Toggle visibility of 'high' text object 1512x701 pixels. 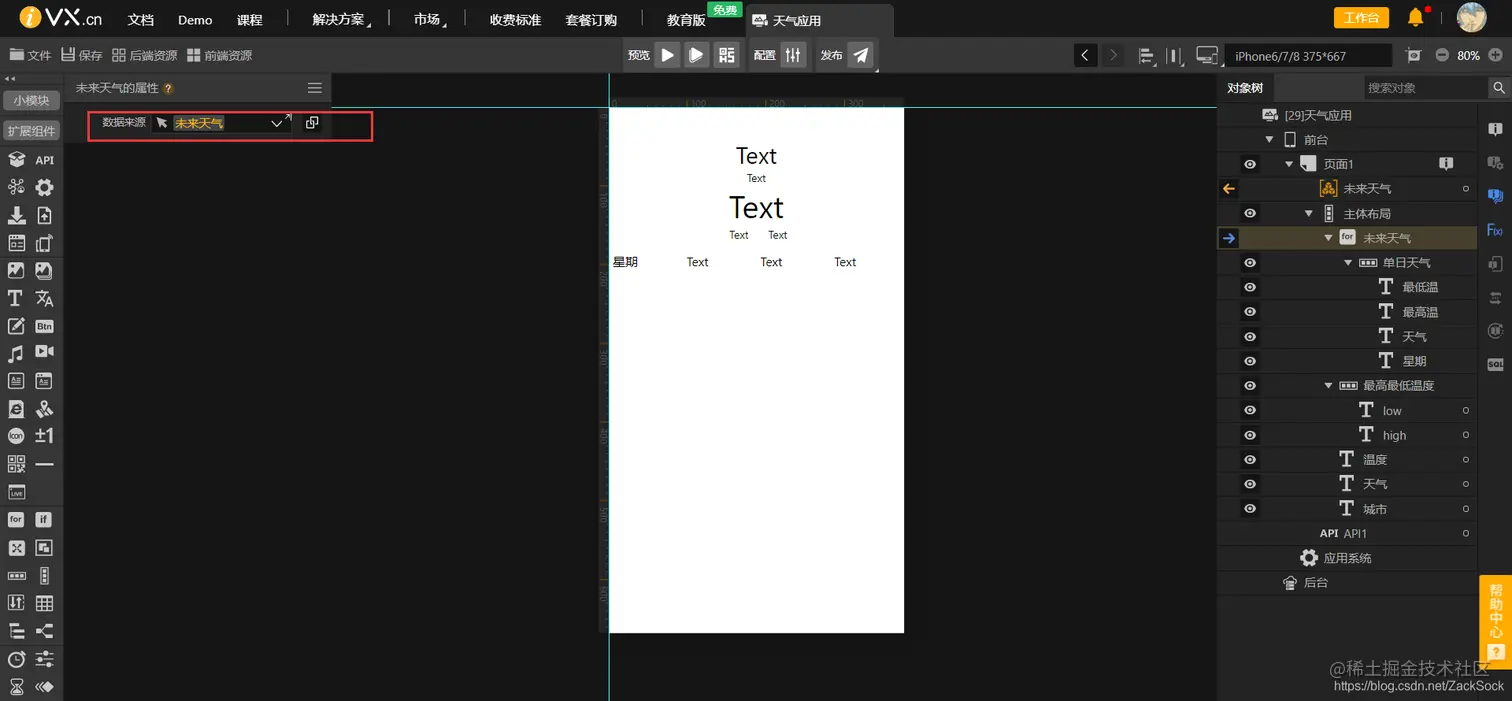click(x=1250, y=435)
